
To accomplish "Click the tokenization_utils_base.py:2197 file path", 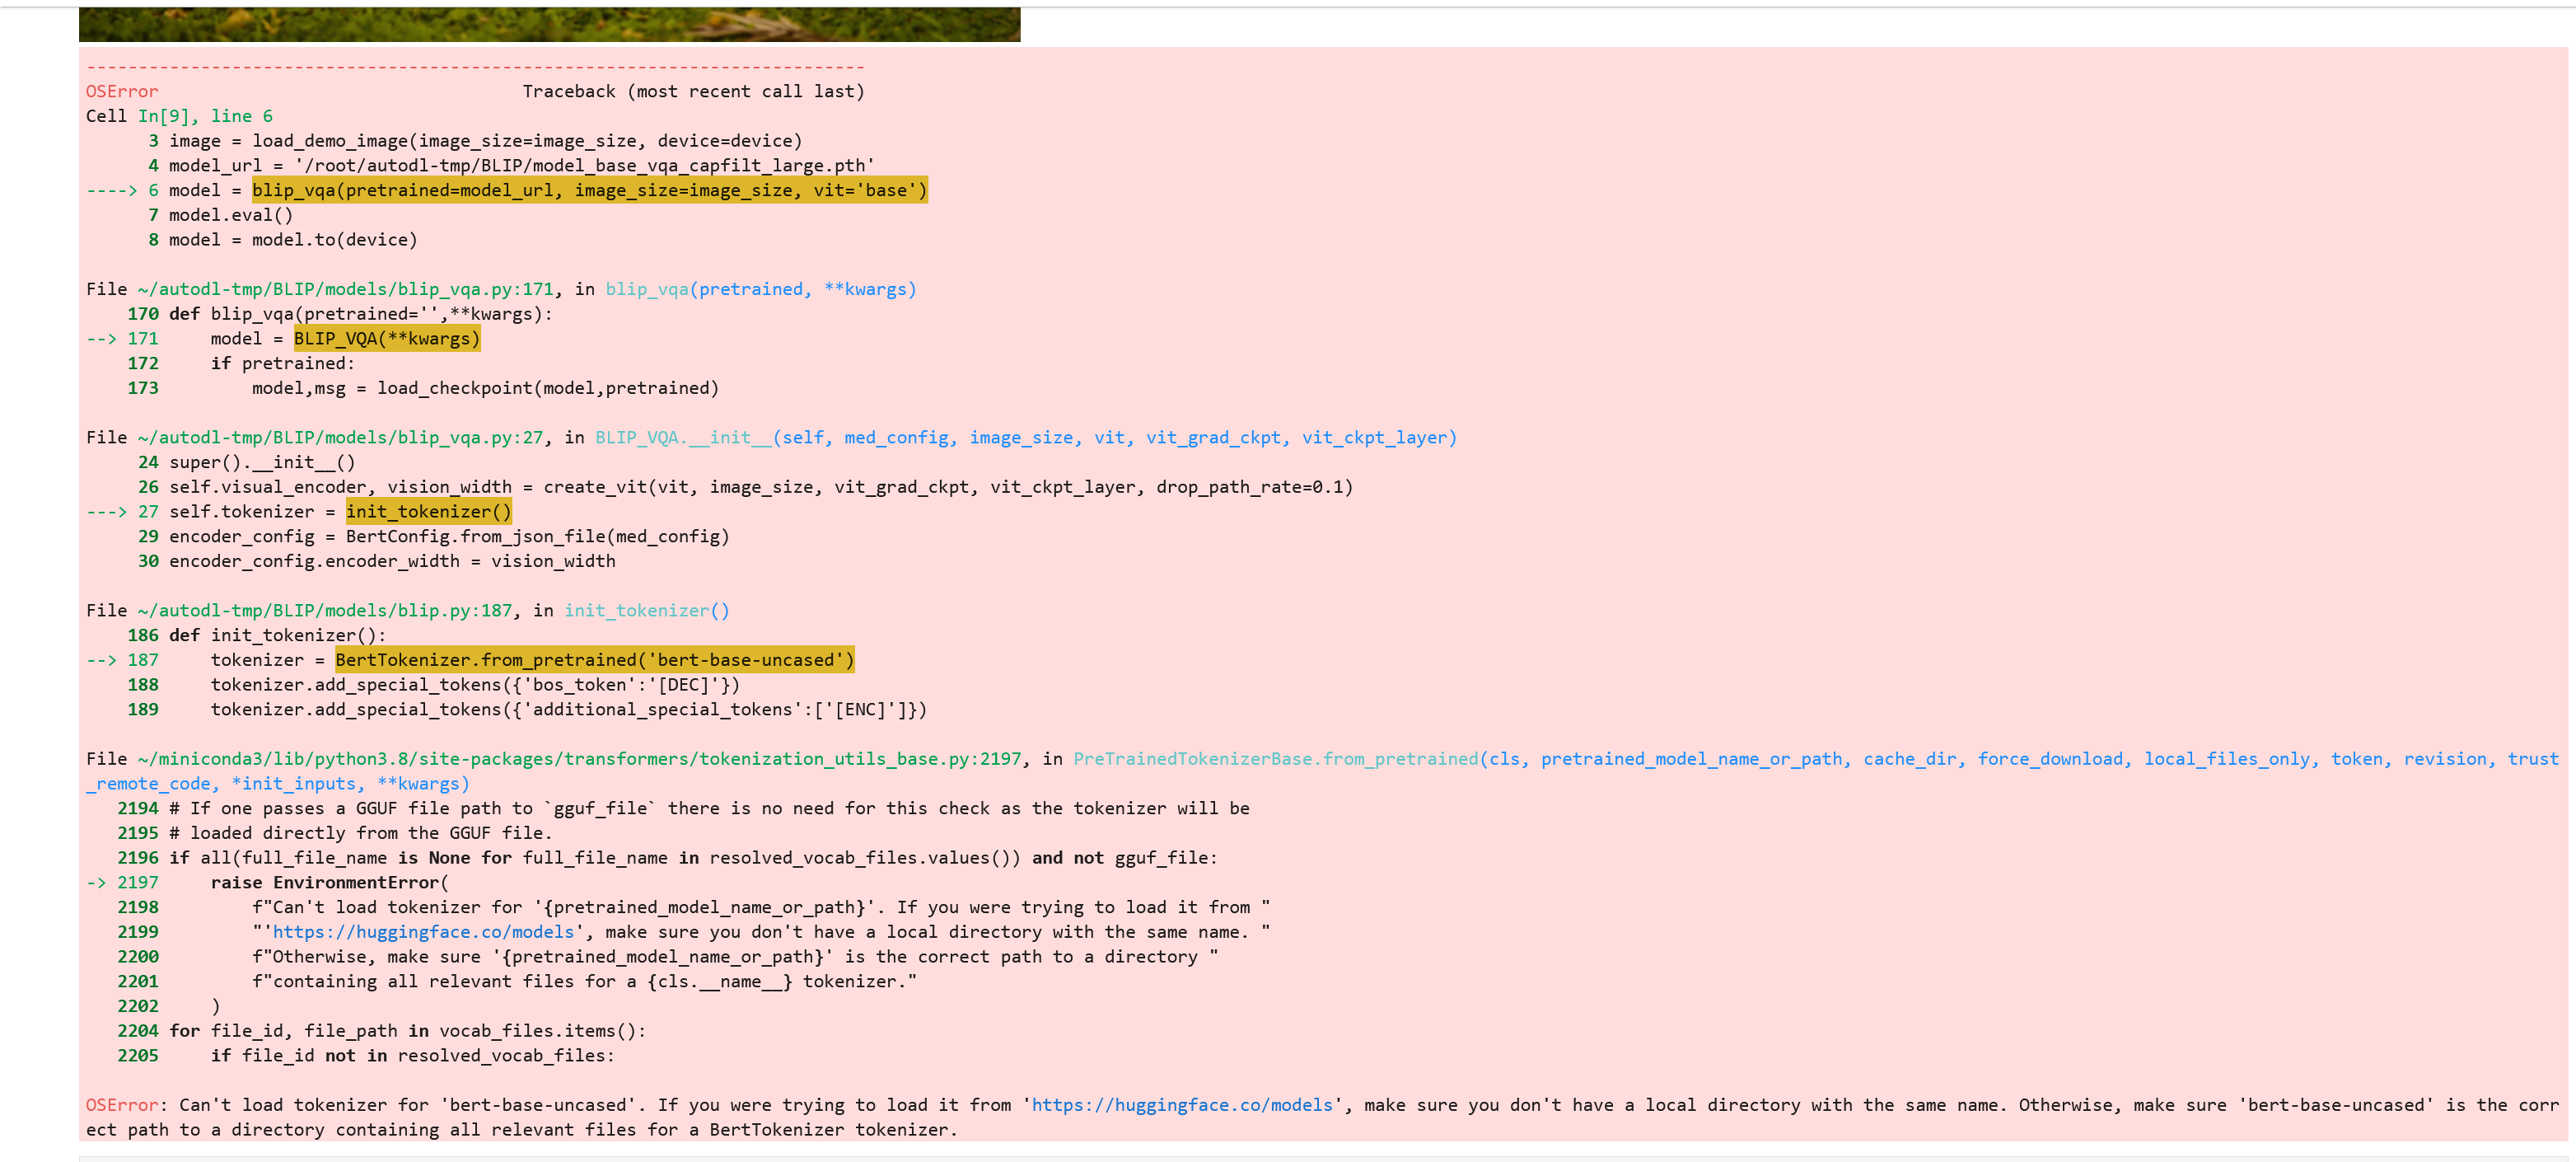I will click(580, 759).
